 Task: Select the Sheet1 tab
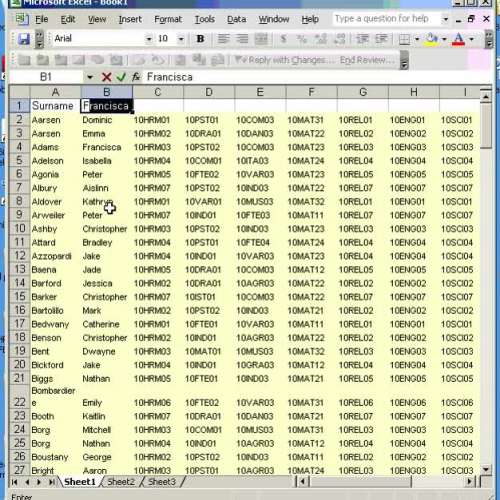pos(80,482)
